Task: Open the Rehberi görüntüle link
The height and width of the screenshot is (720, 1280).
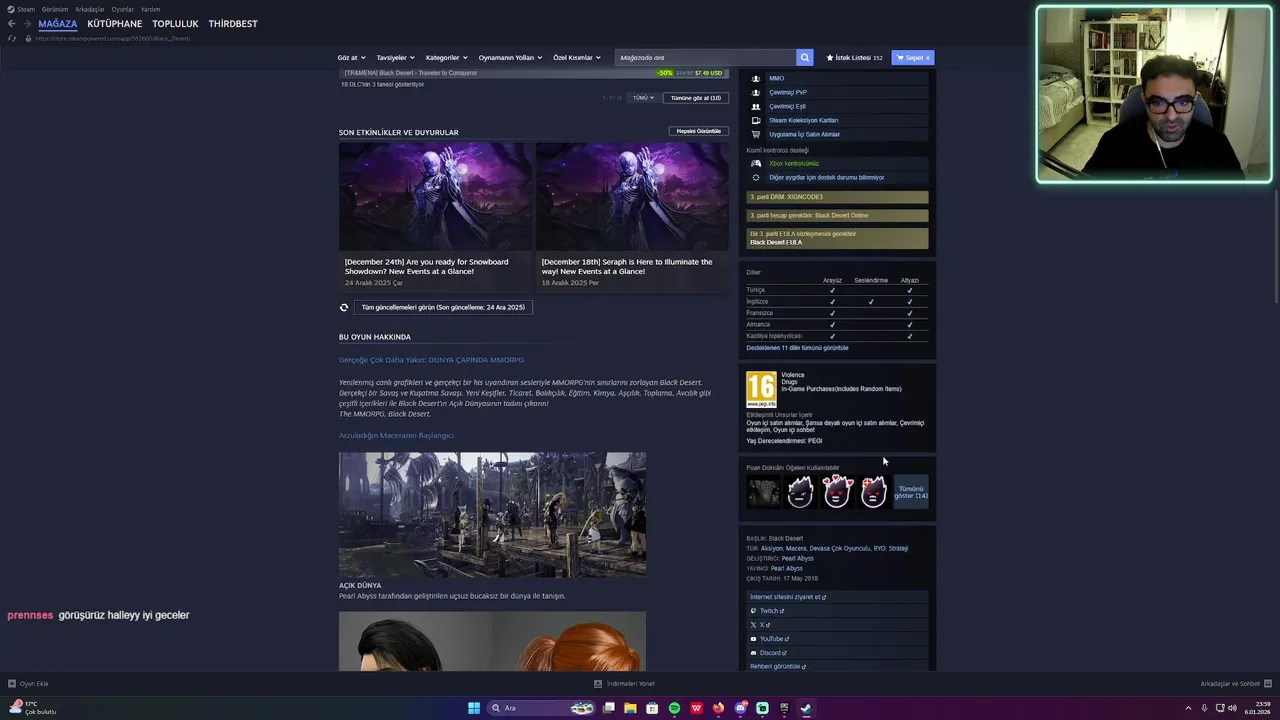Action: pyautogui.click(x=778, y=667)
